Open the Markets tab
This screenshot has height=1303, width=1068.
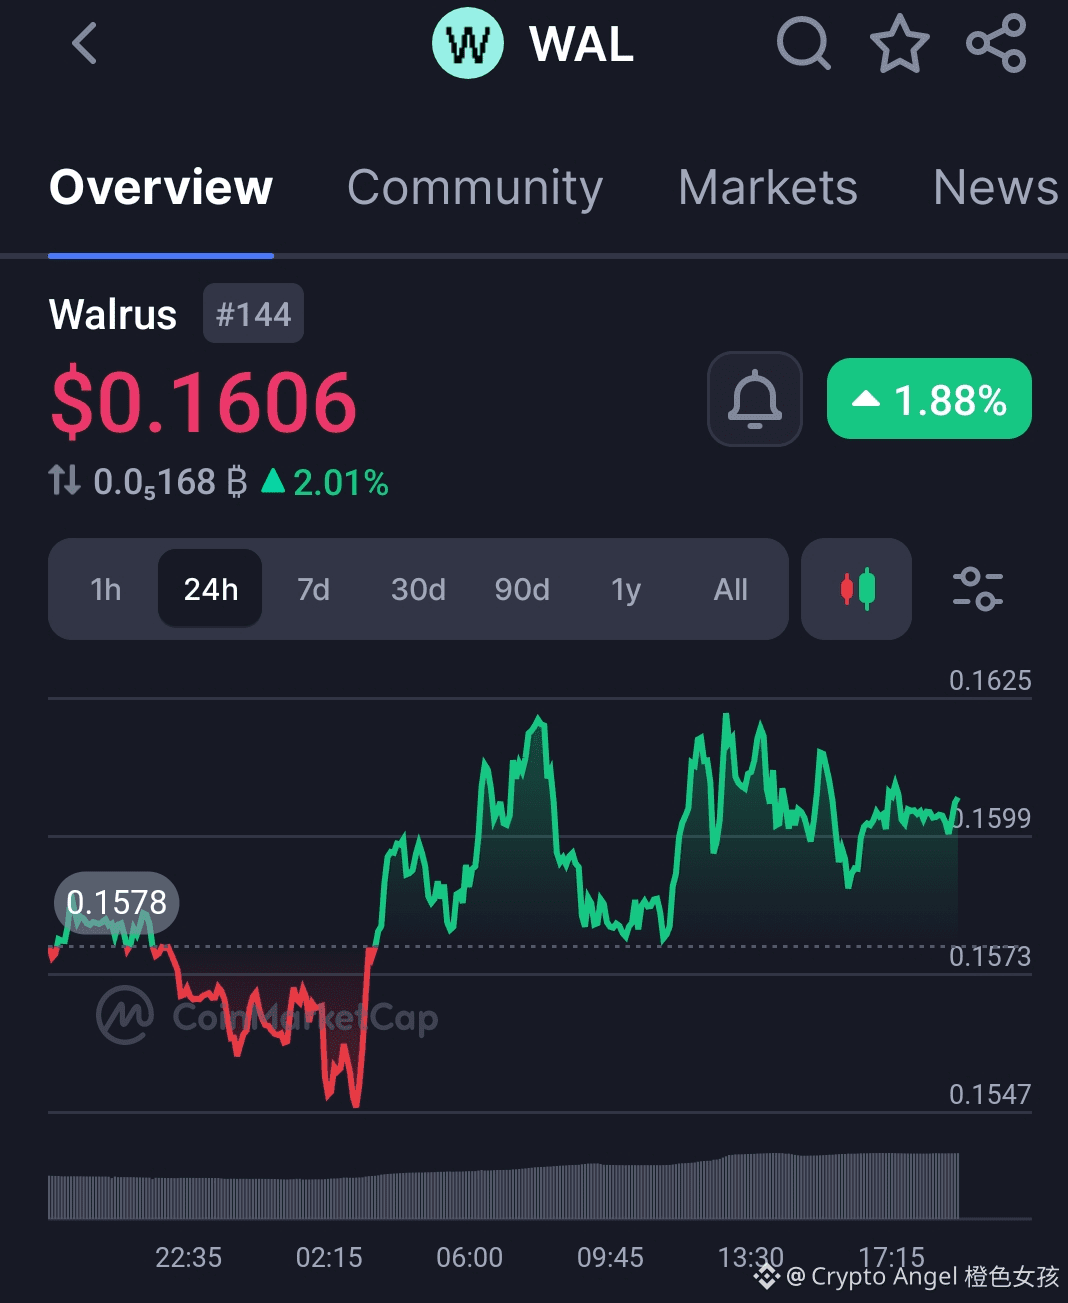click(x=768, y=188)
